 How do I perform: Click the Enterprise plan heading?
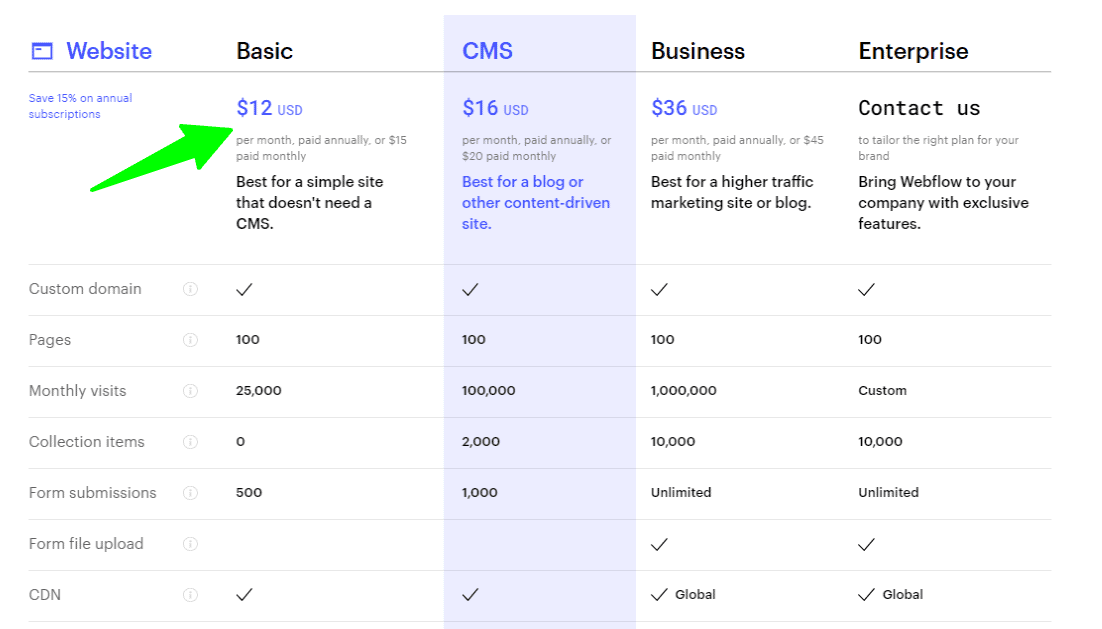(913, 51)
